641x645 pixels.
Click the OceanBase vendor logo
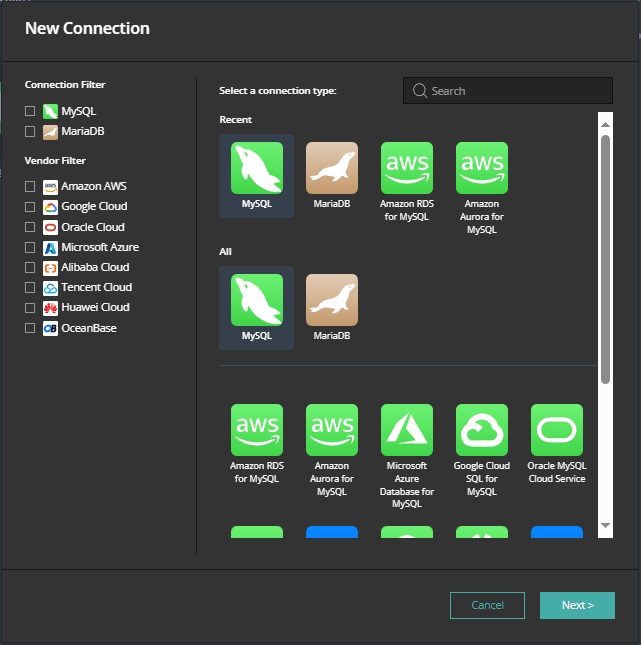pyautogui.click(x=50, y=328)
